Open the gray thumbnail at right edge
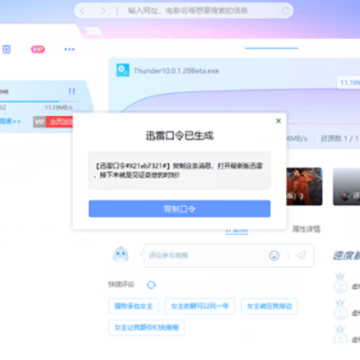360x360 pixels. (x=346, y=186)
